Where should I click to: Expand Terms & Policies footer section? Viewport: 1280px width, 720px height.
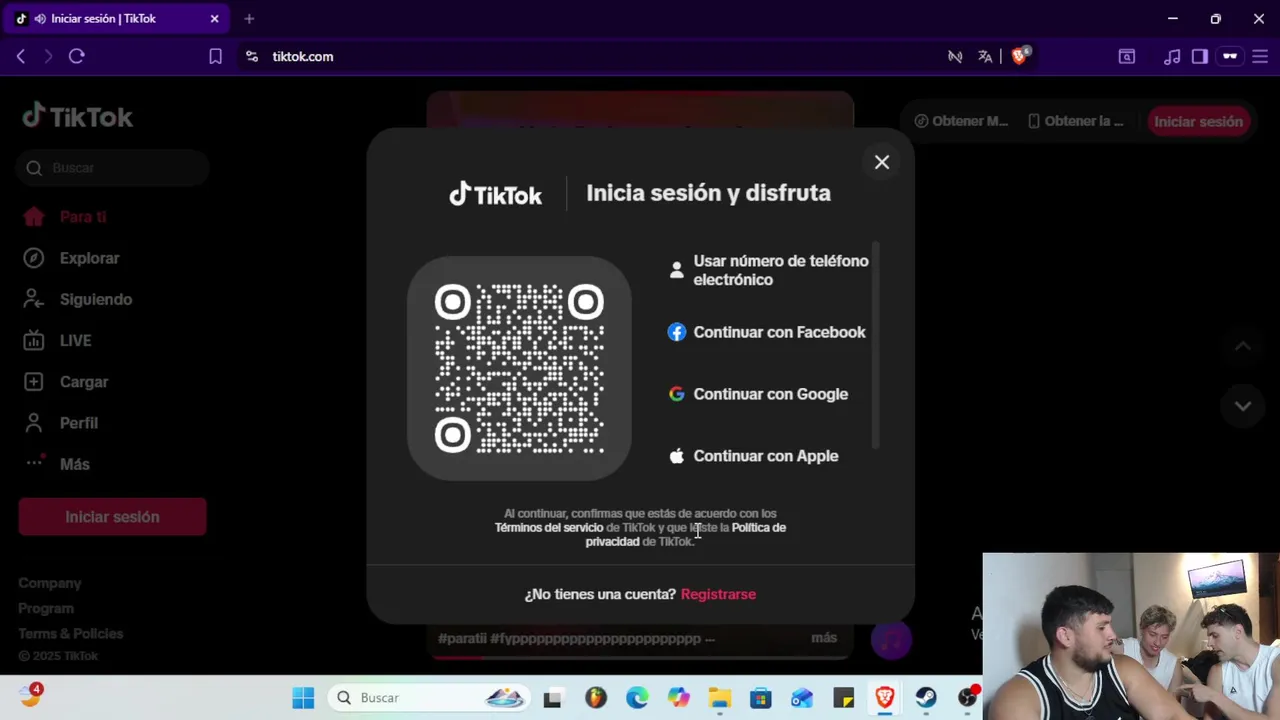pyautogui.click(x=71, y=633)
